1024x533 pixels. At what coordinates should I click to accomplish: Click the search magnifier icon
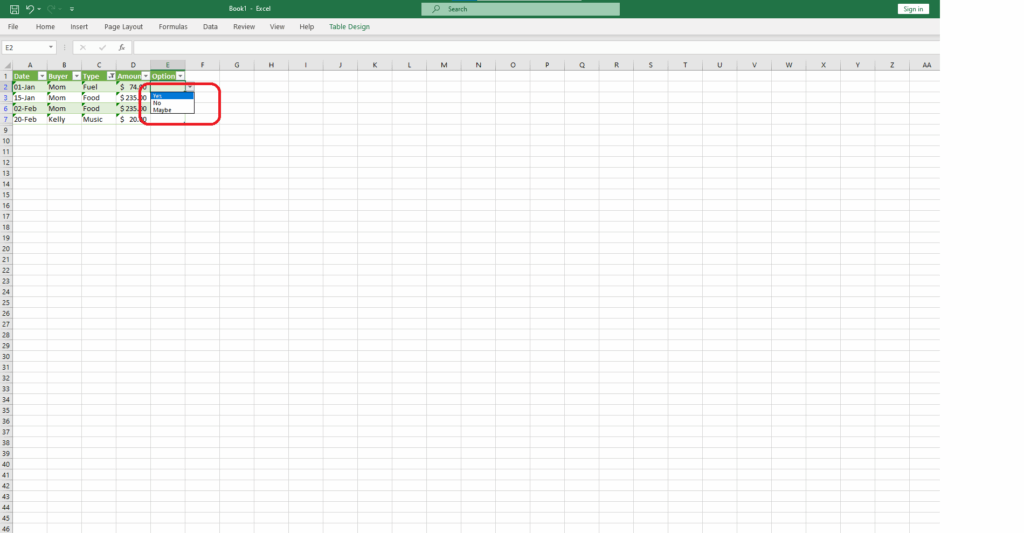tap(436, 9)
